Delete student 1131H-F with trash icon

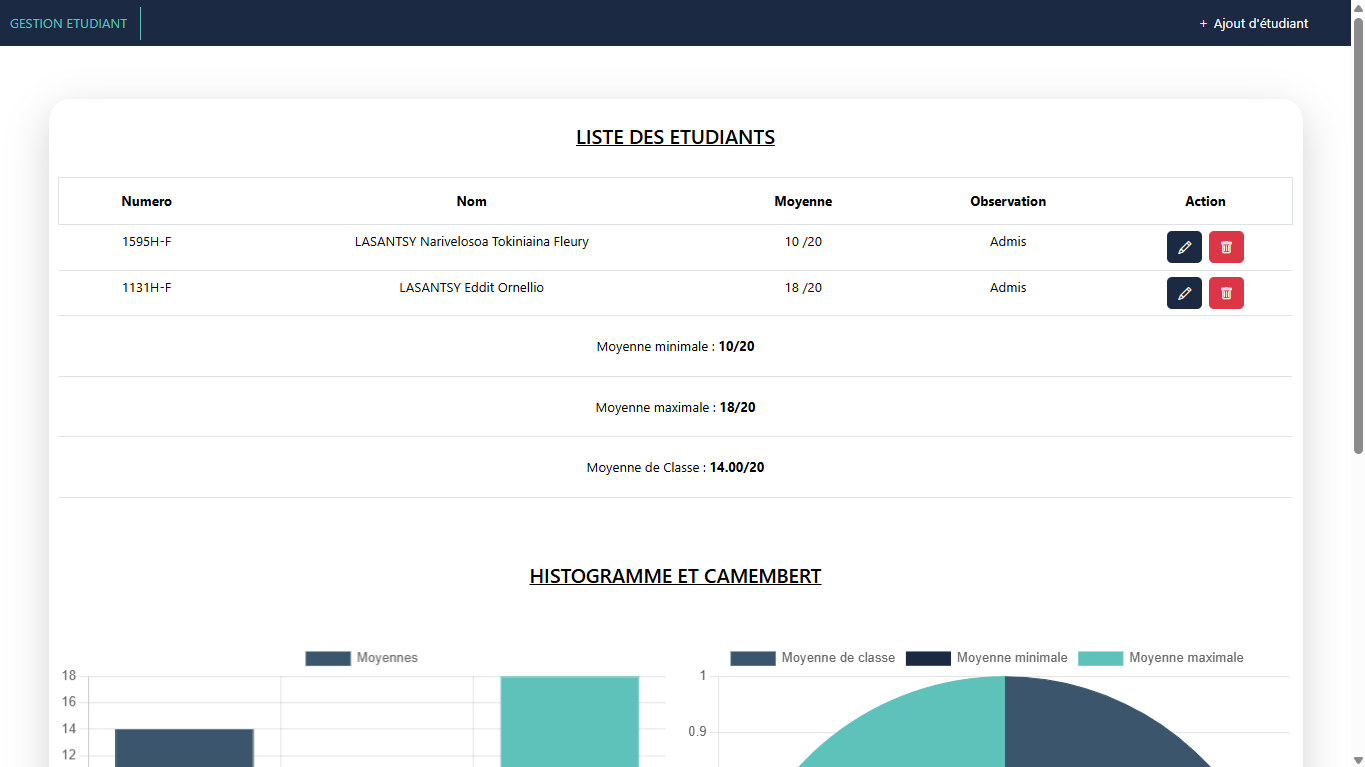tap(1226, 293)
